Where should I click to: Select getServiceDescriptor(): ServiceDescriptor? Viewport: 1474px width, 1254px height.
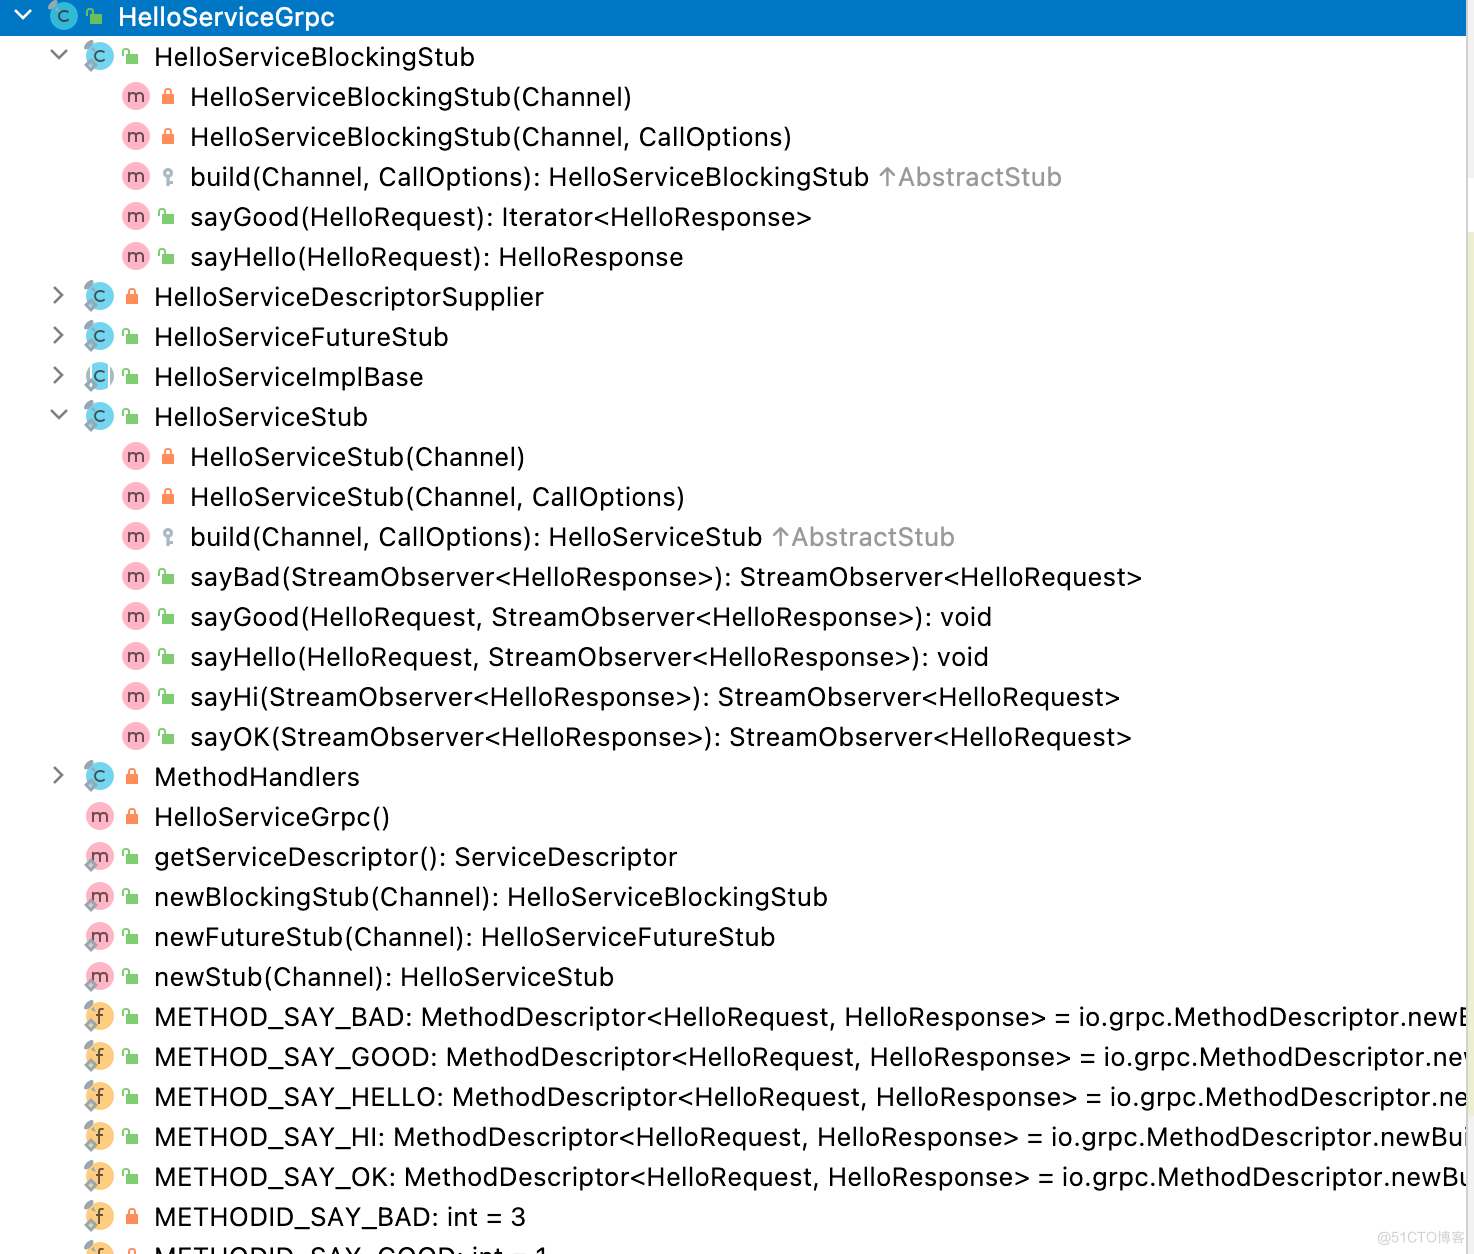733,856
